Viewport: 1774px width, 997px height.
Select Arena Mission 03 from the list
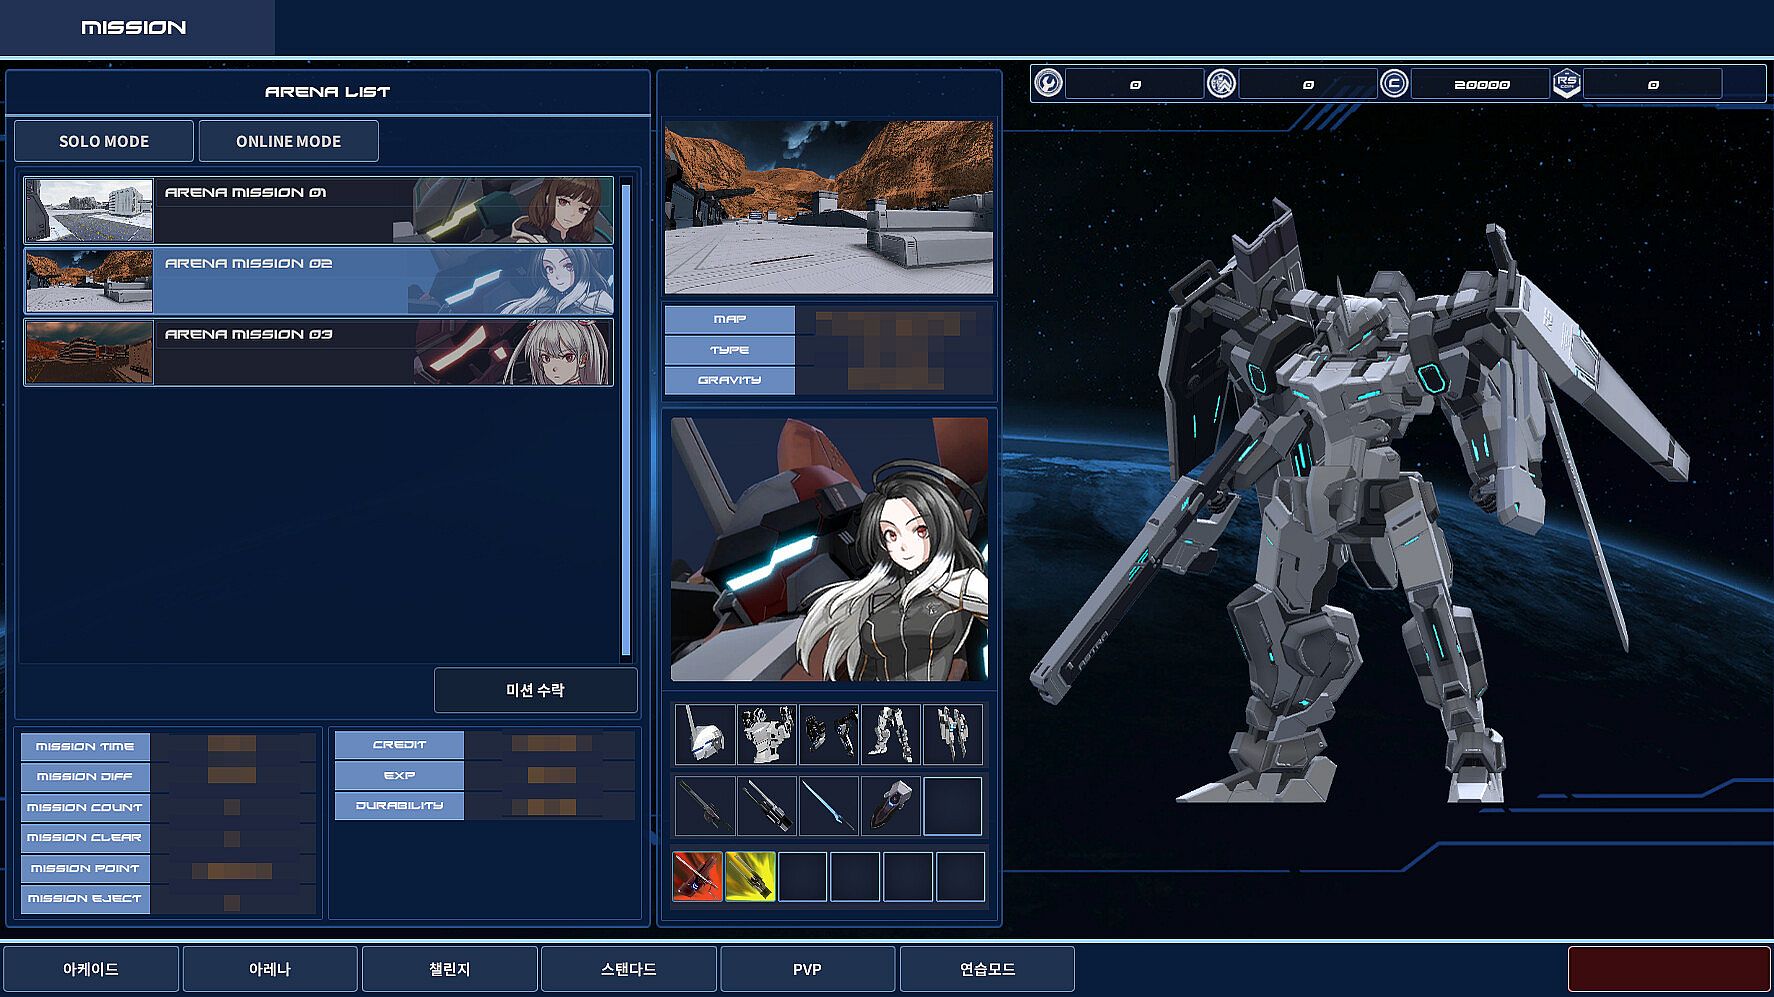pos(319,352)
